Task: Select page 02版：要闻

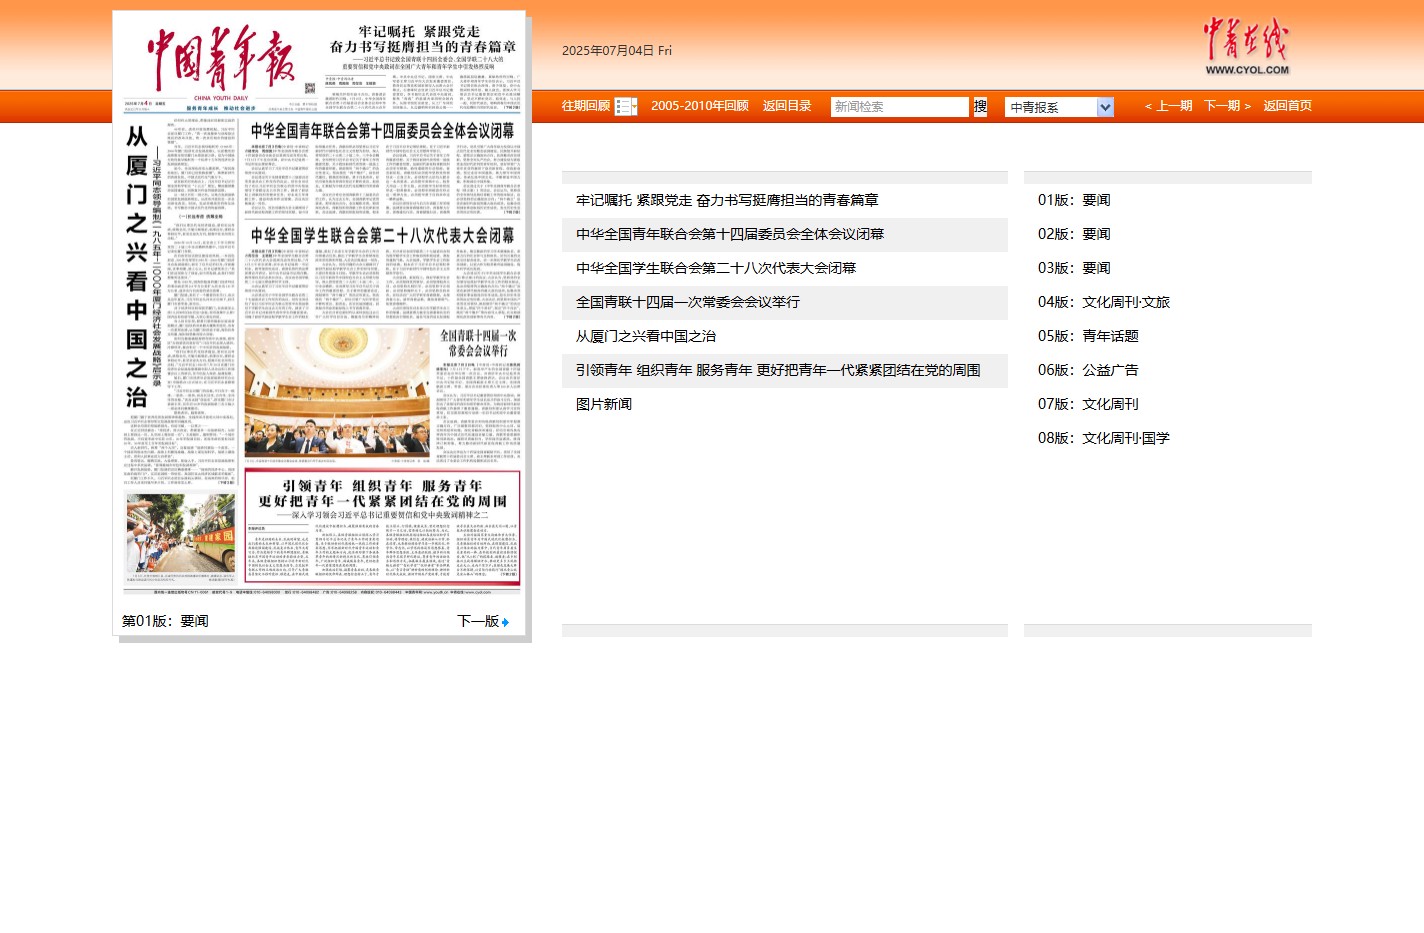Action: (x=1074, y=234)
